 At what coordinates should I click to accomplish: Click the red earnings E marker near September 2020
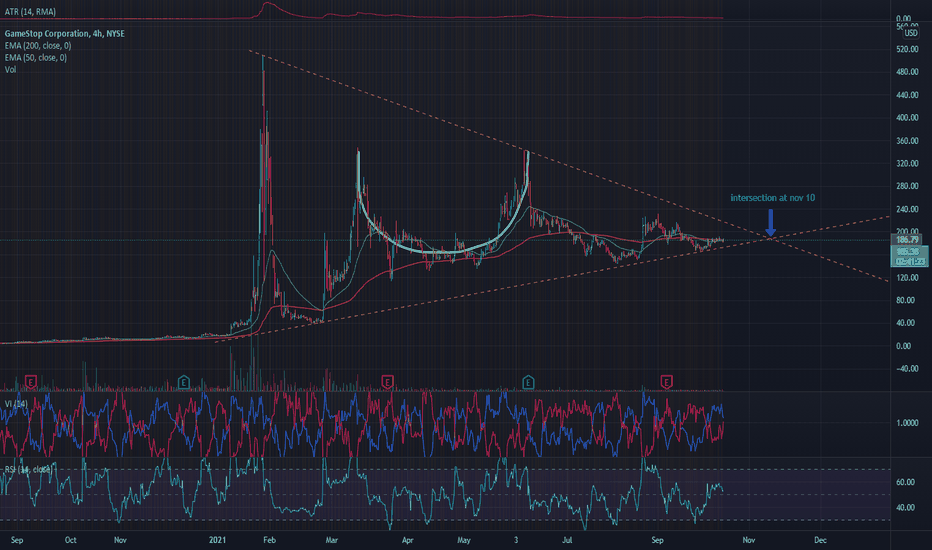30,382
